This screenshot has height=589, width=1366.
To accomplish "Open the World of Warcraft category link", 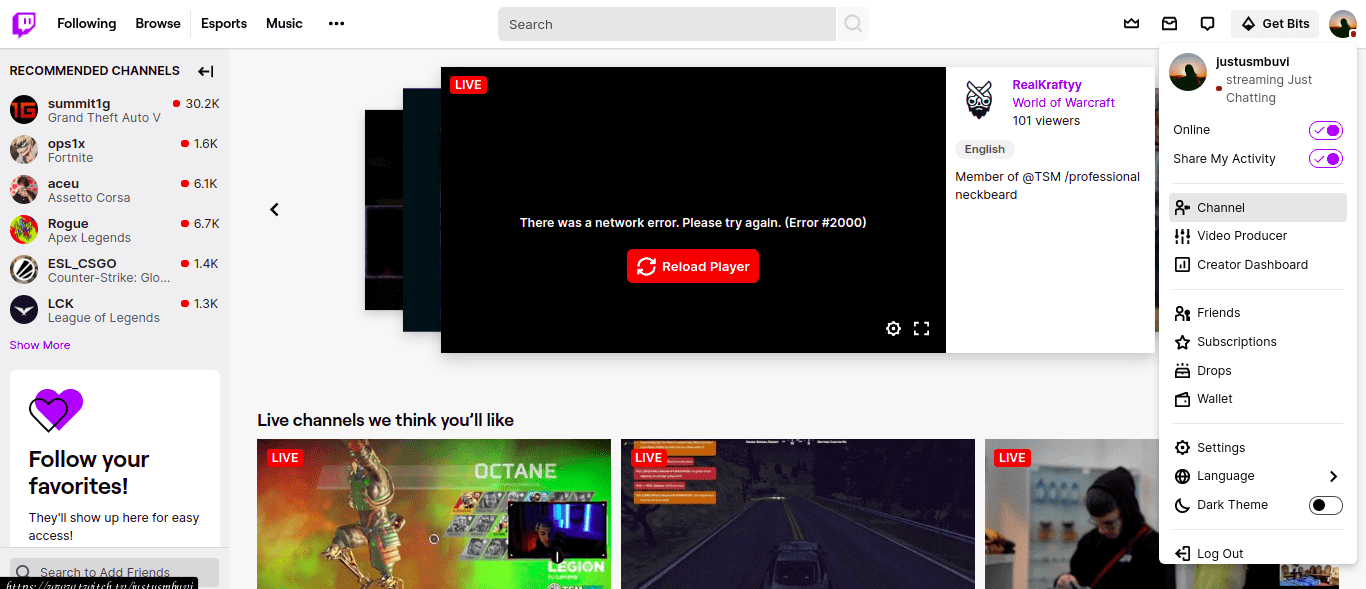I will click(x=1063, y=103).
